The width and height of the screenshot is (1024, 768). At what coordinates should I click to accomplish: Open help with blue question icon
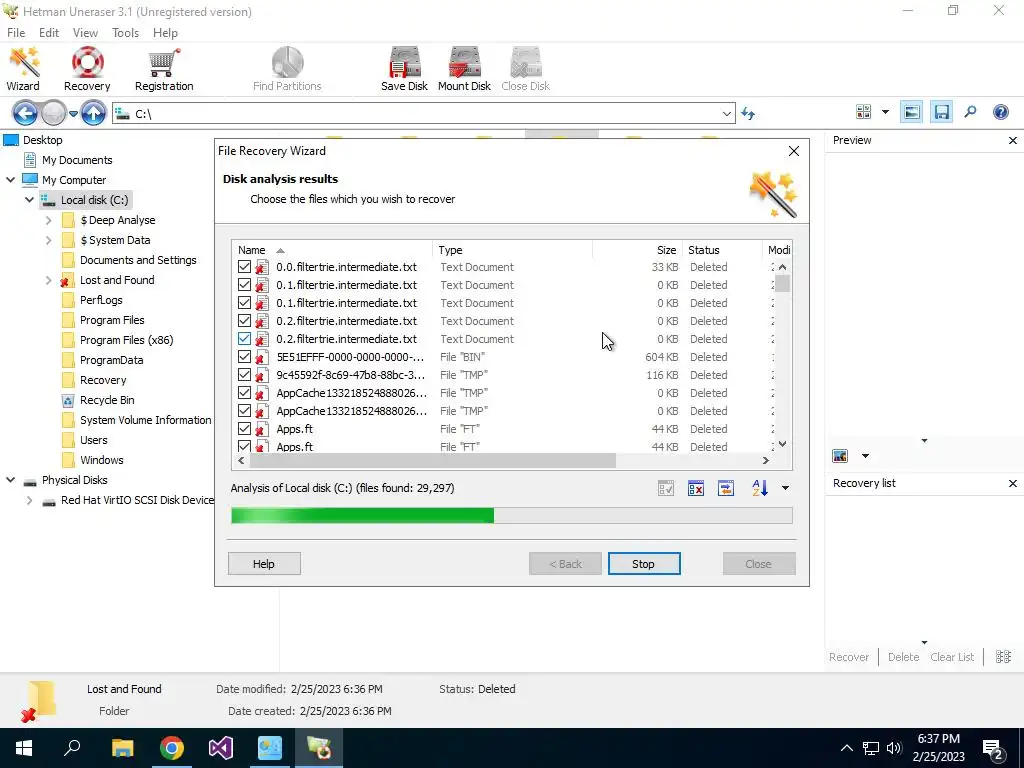(x=1000, y=112)
